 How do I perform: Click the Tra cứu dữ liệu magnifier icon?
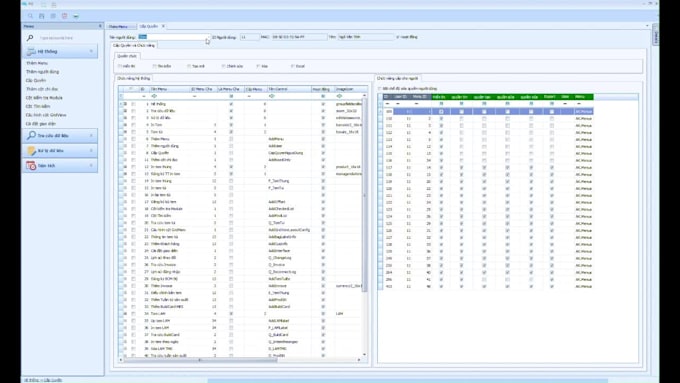click(31, 135)
